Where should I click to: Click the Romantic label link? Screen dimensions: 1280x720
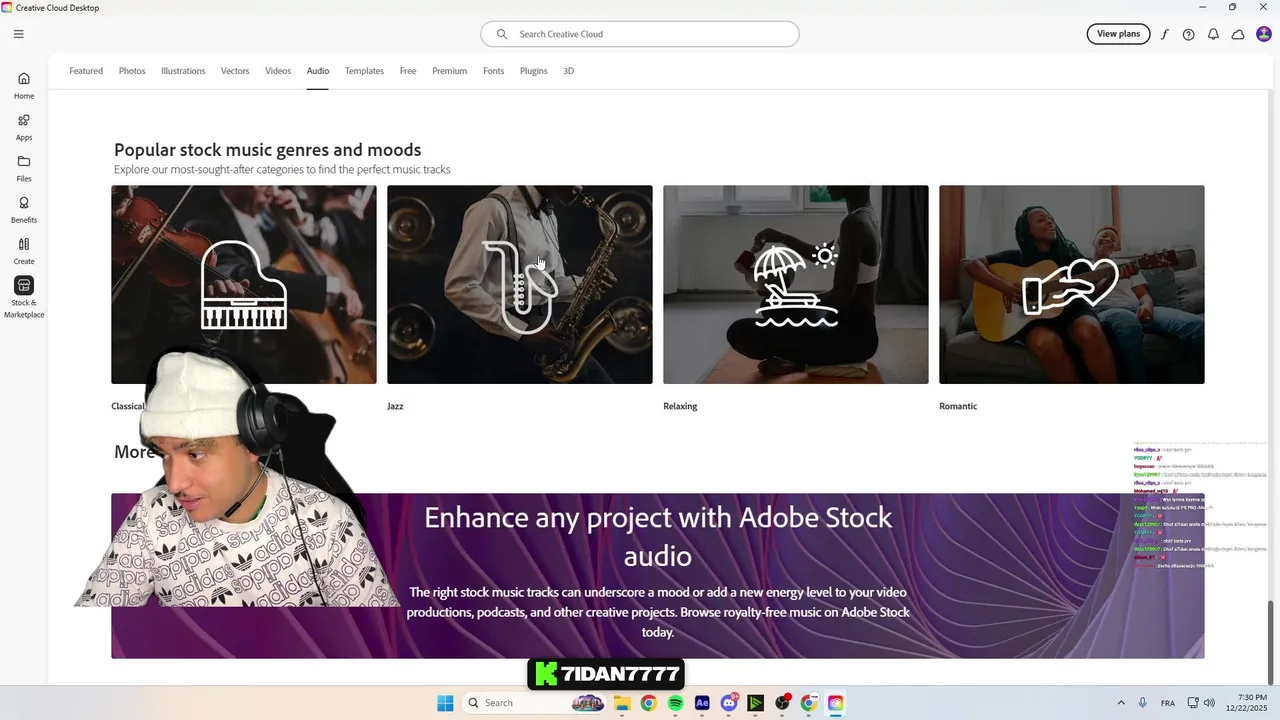pos(958,406)
